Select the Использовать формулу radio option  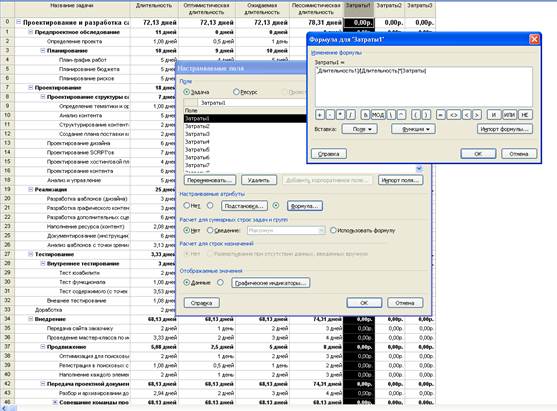[333, 230]
